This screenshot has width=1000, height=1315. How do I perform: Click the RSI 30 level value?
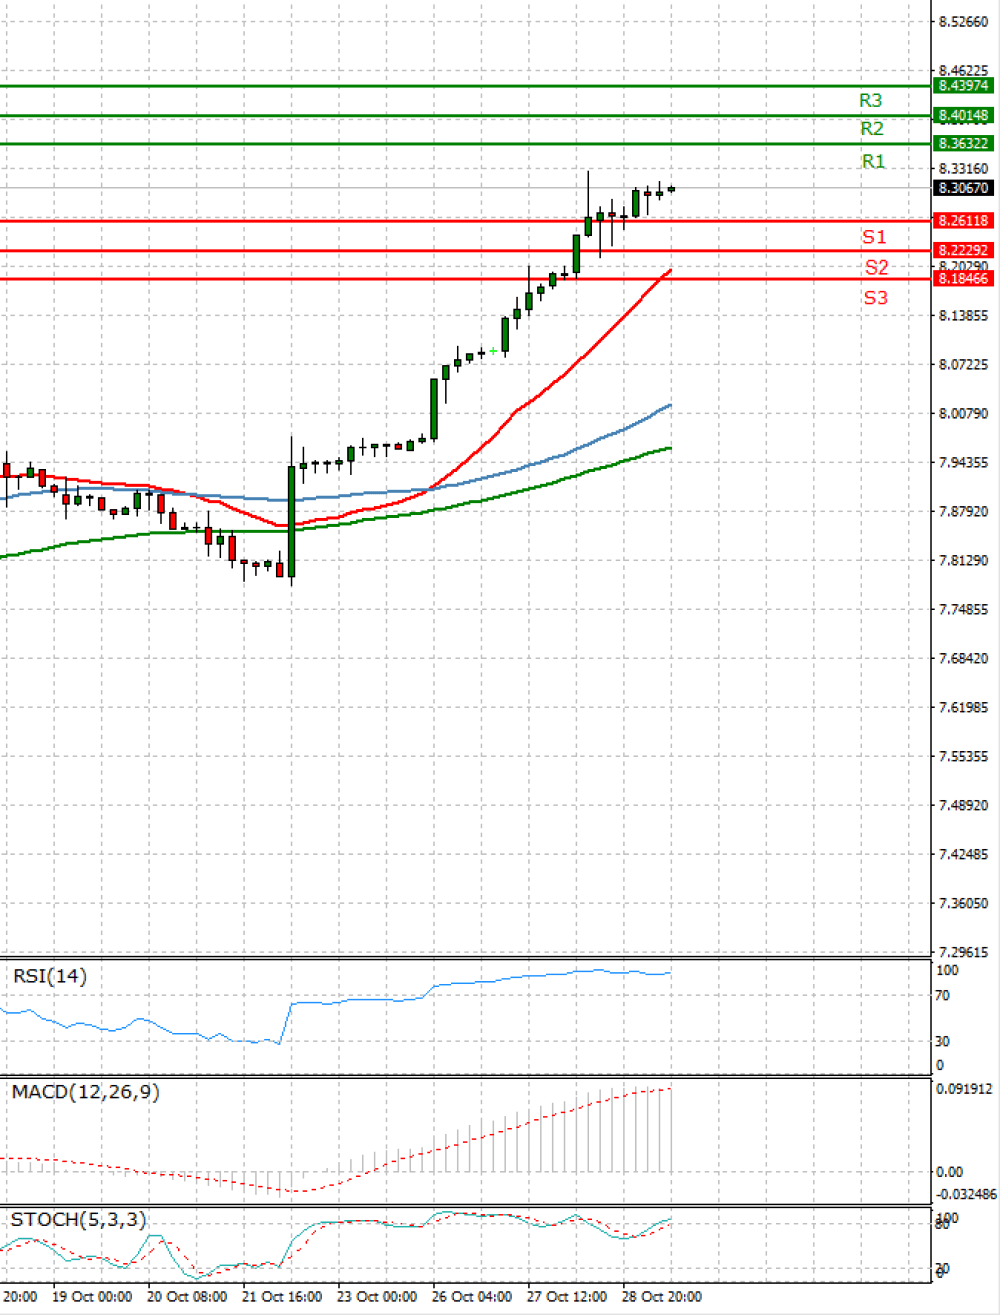click(x=943, y=1041)
